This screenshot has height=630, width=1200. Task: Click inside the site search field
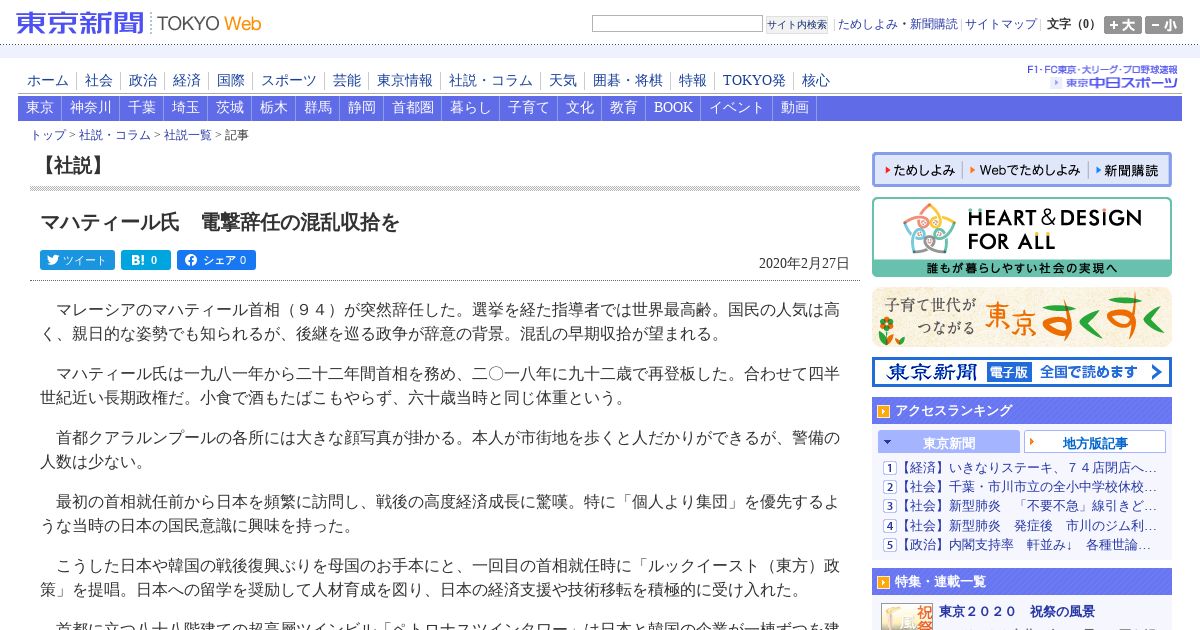tap(677, 24)
